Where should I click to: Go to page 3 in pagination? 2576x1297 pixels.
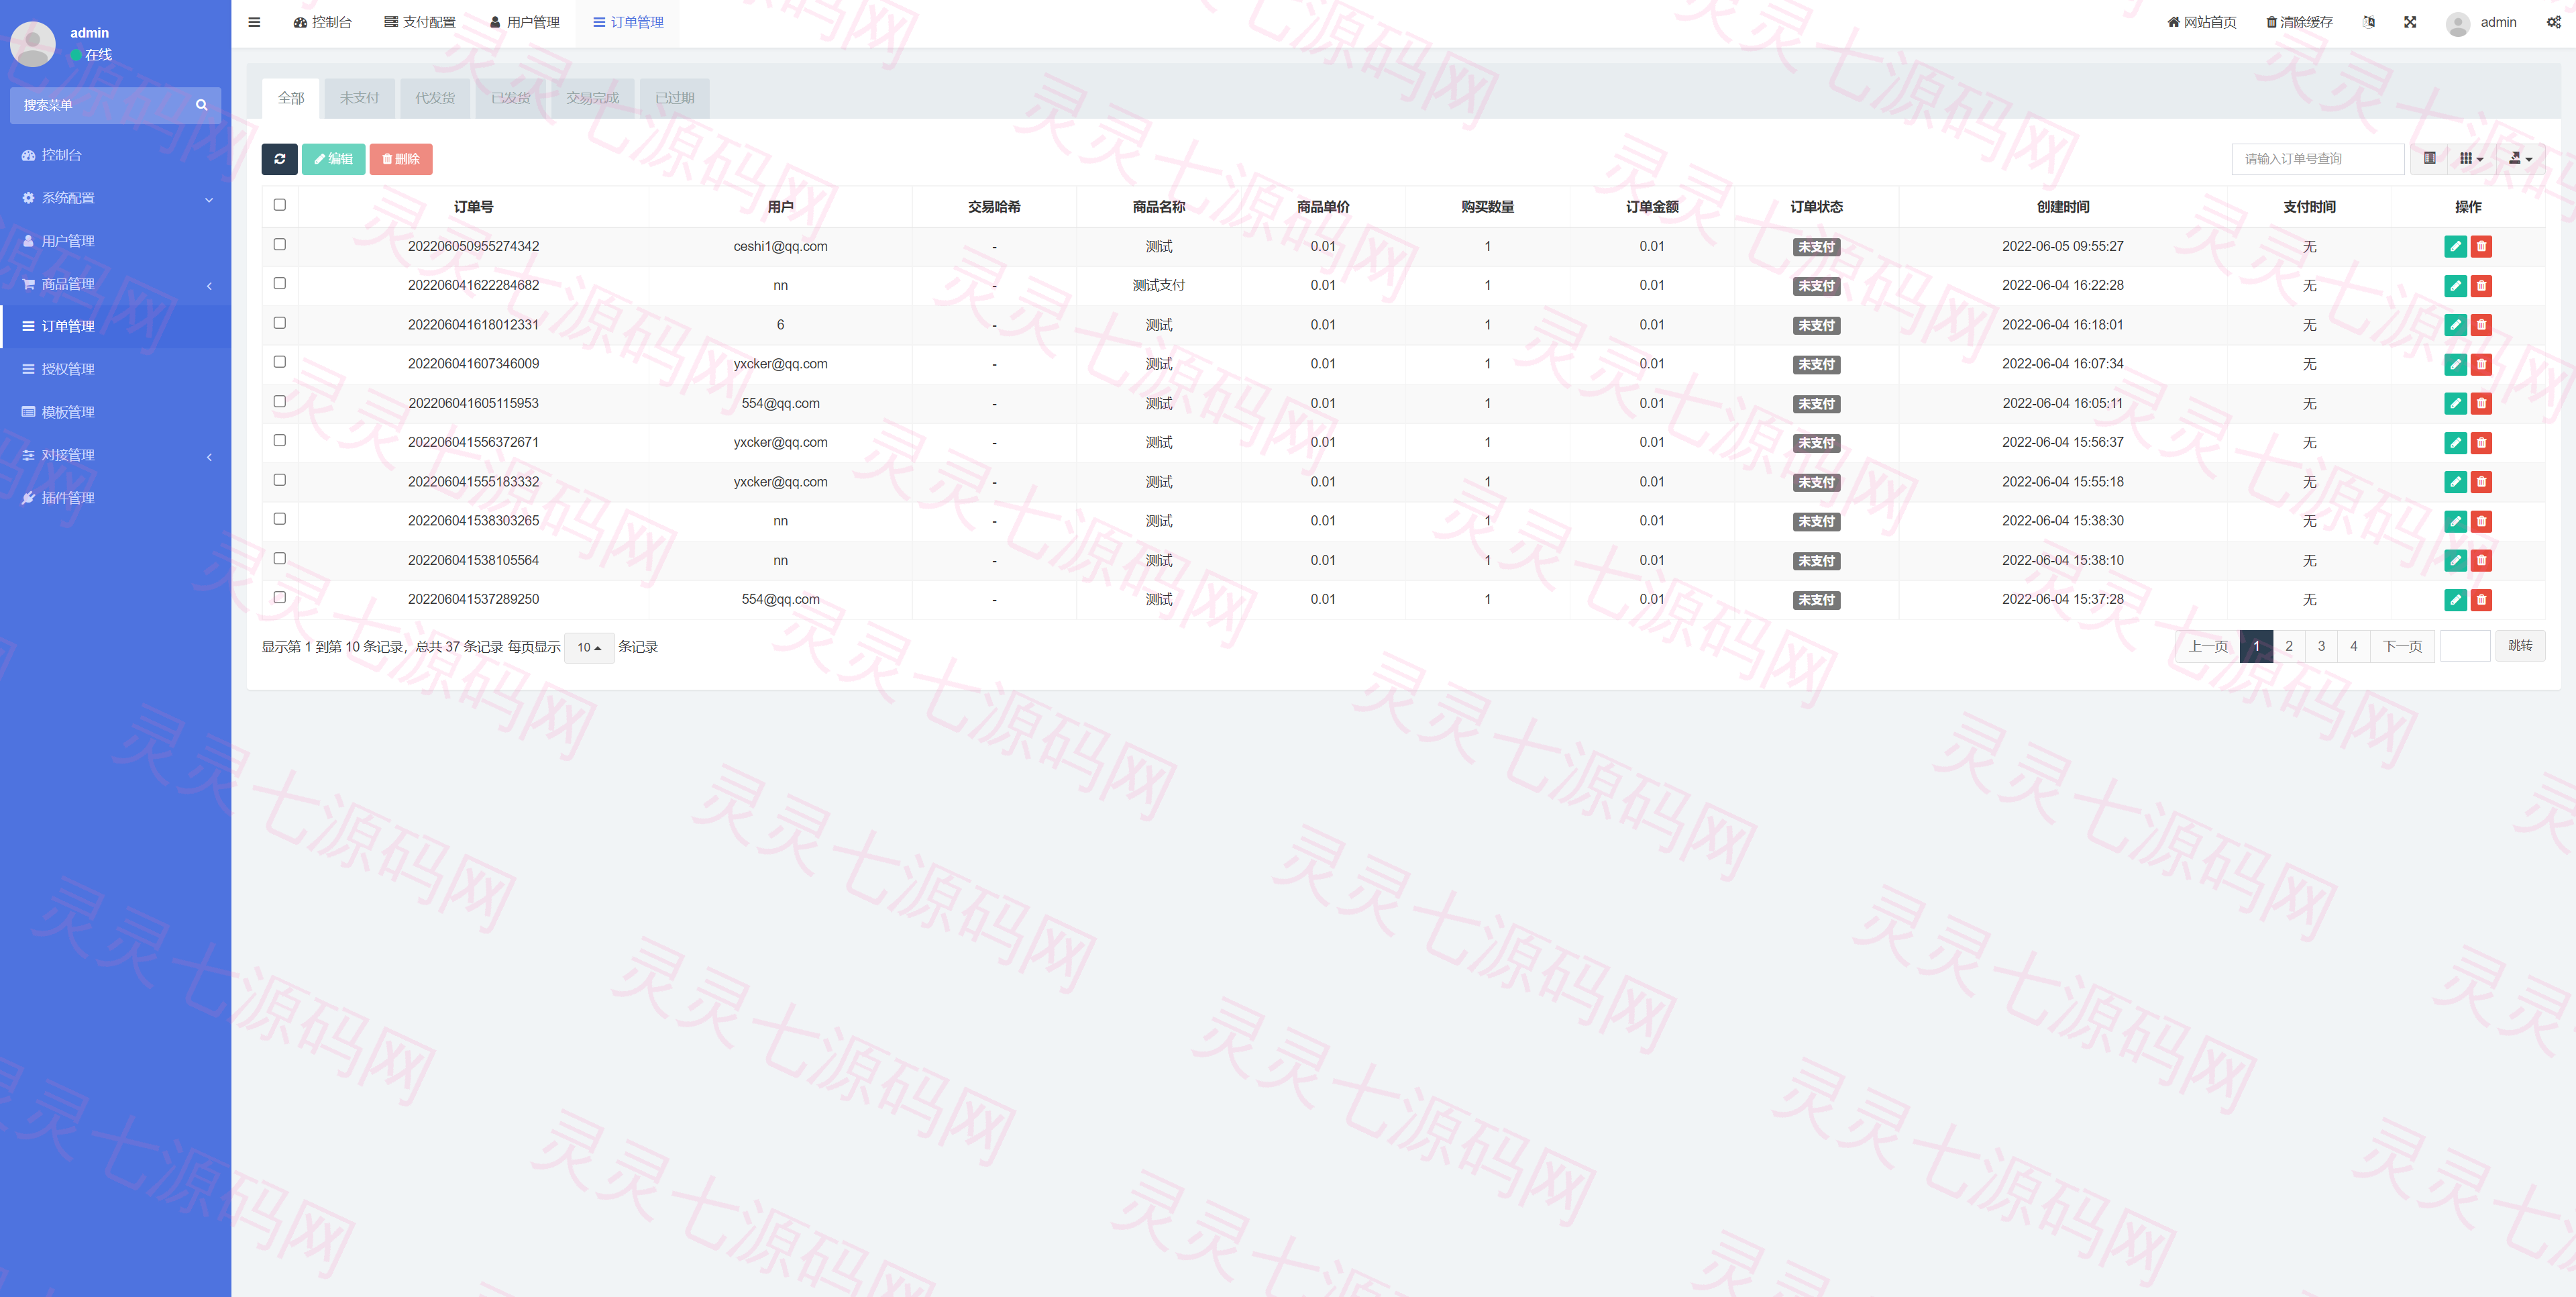(x=2321, y=646)
